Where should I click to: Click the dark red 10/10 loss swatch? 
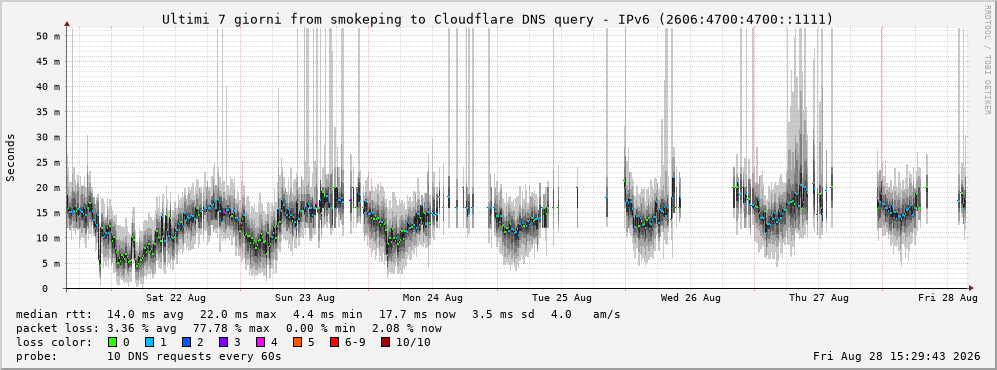coord(386,342)
